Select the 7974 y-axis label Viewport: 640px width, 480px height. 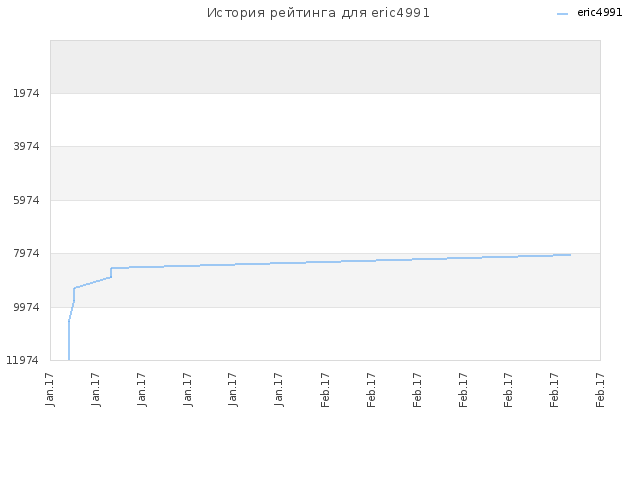coord(27,253)
